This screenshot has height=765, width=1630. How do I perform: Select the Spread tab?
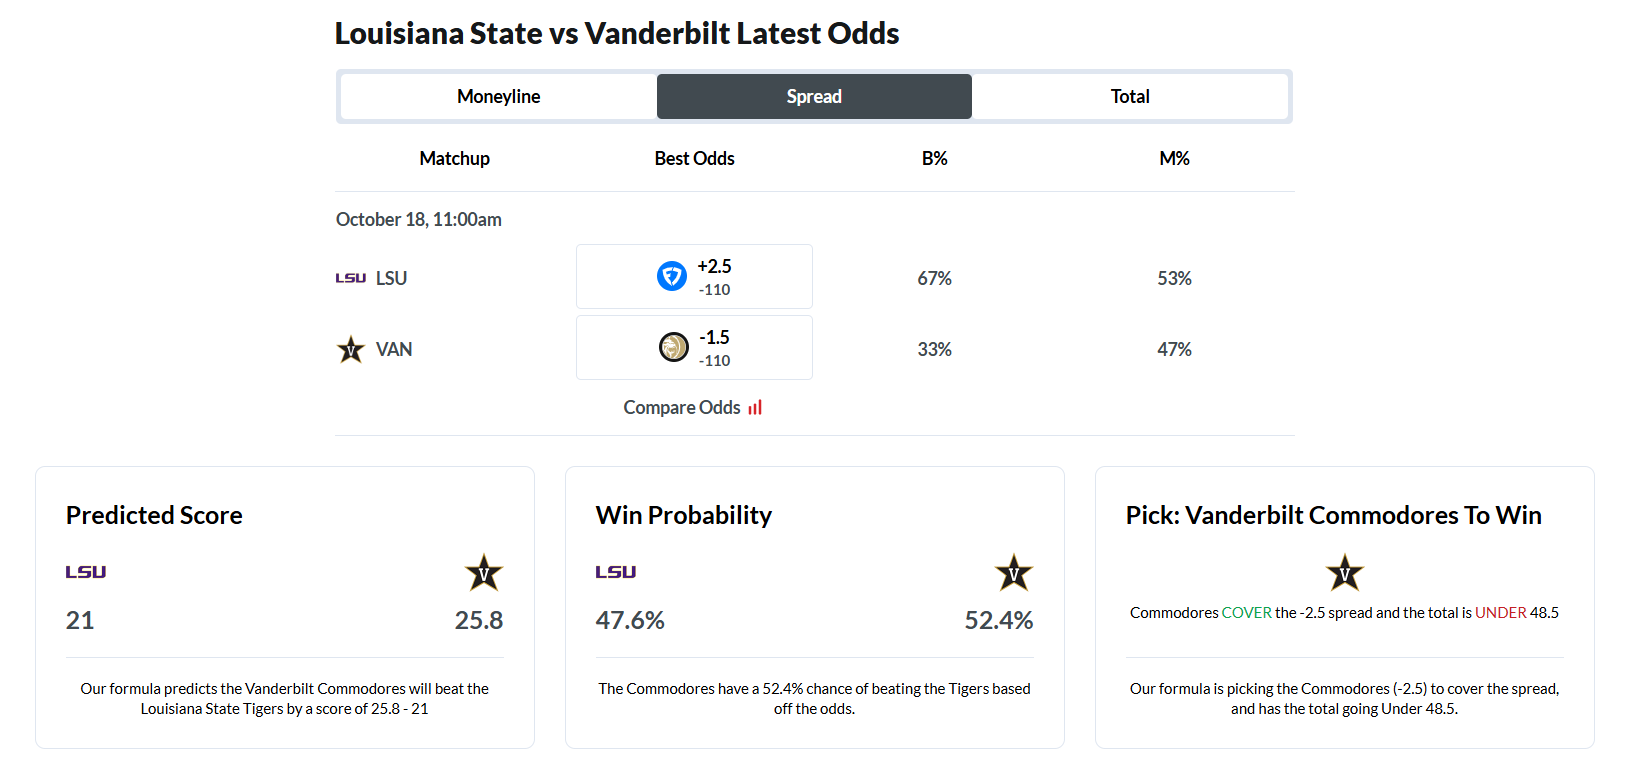point(814,96)
